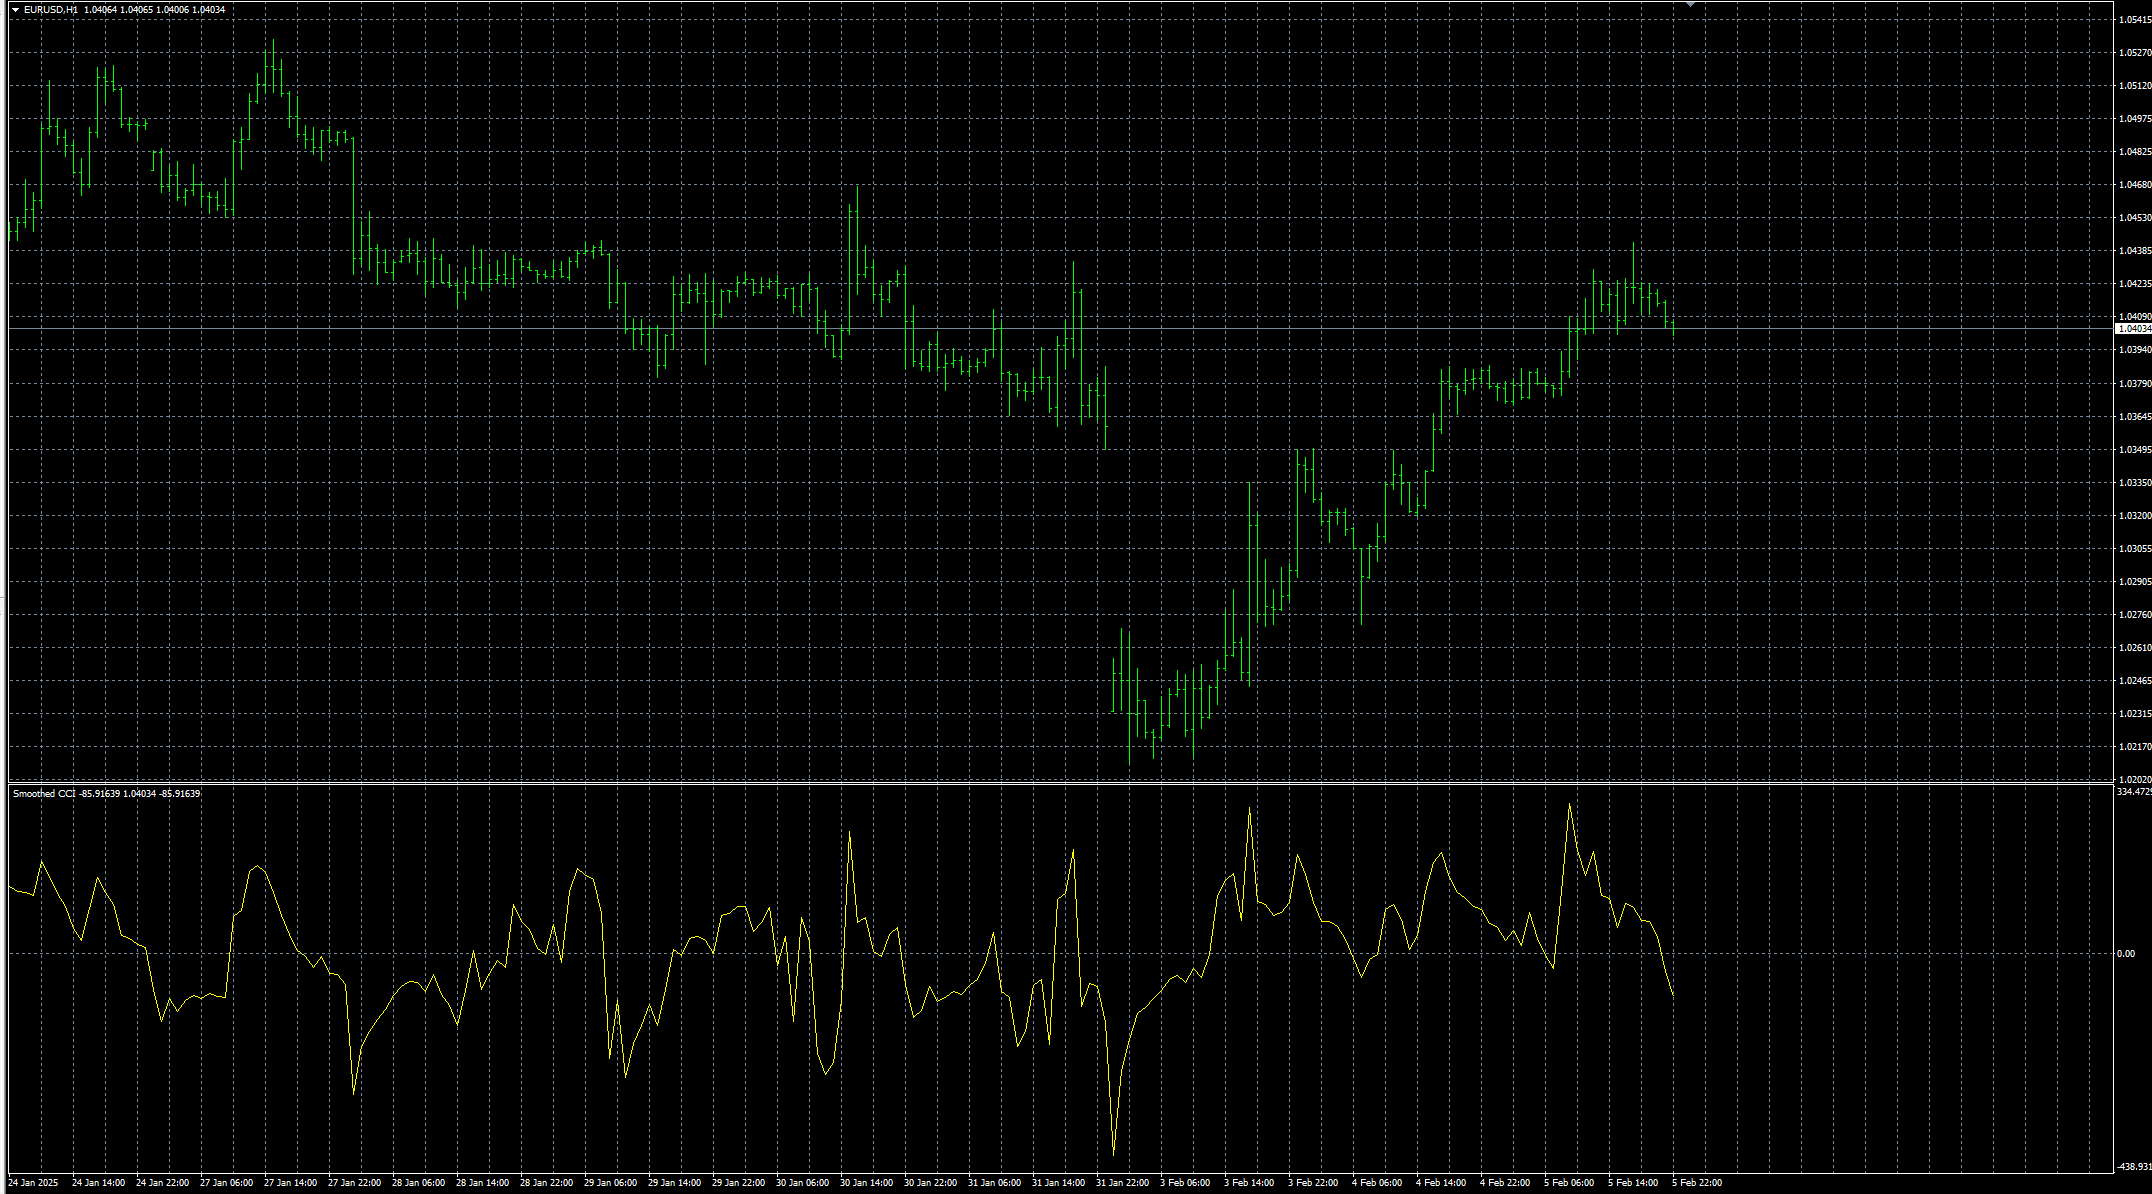Click the 30 Jan 06:00 time label
The height and width of the screenshot is (1194, 2152).
pos(803,1183)
